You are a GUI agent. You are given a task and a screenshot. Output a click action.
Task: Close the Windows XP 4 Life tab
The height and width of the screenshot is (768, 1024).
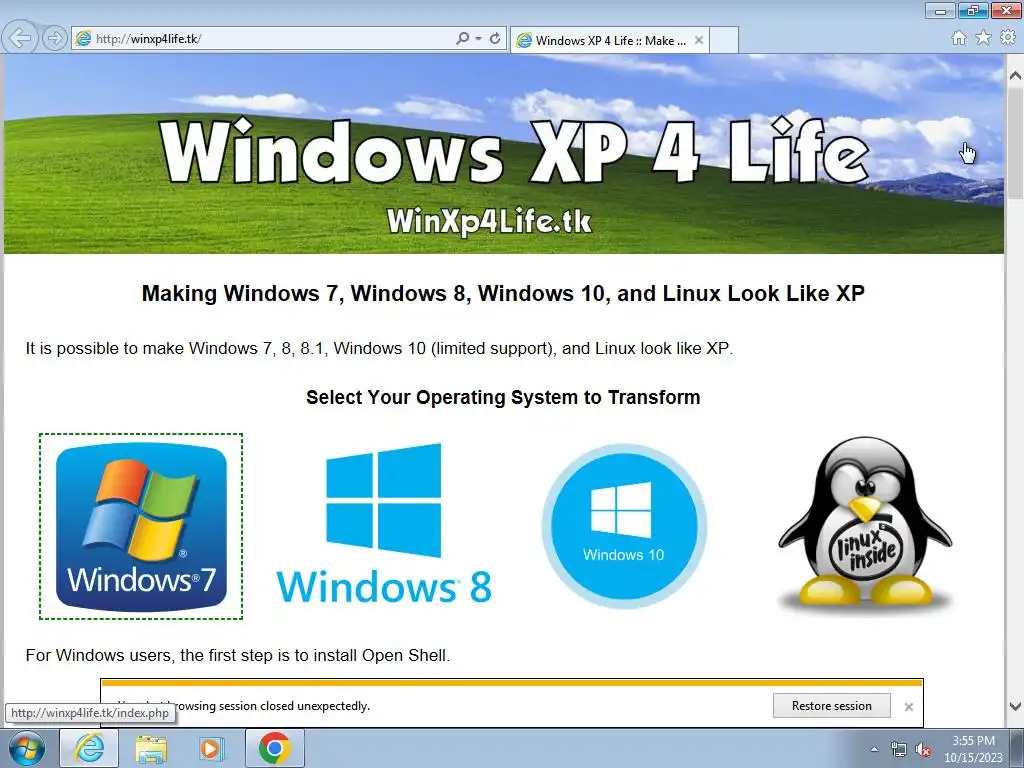(699, 40)
